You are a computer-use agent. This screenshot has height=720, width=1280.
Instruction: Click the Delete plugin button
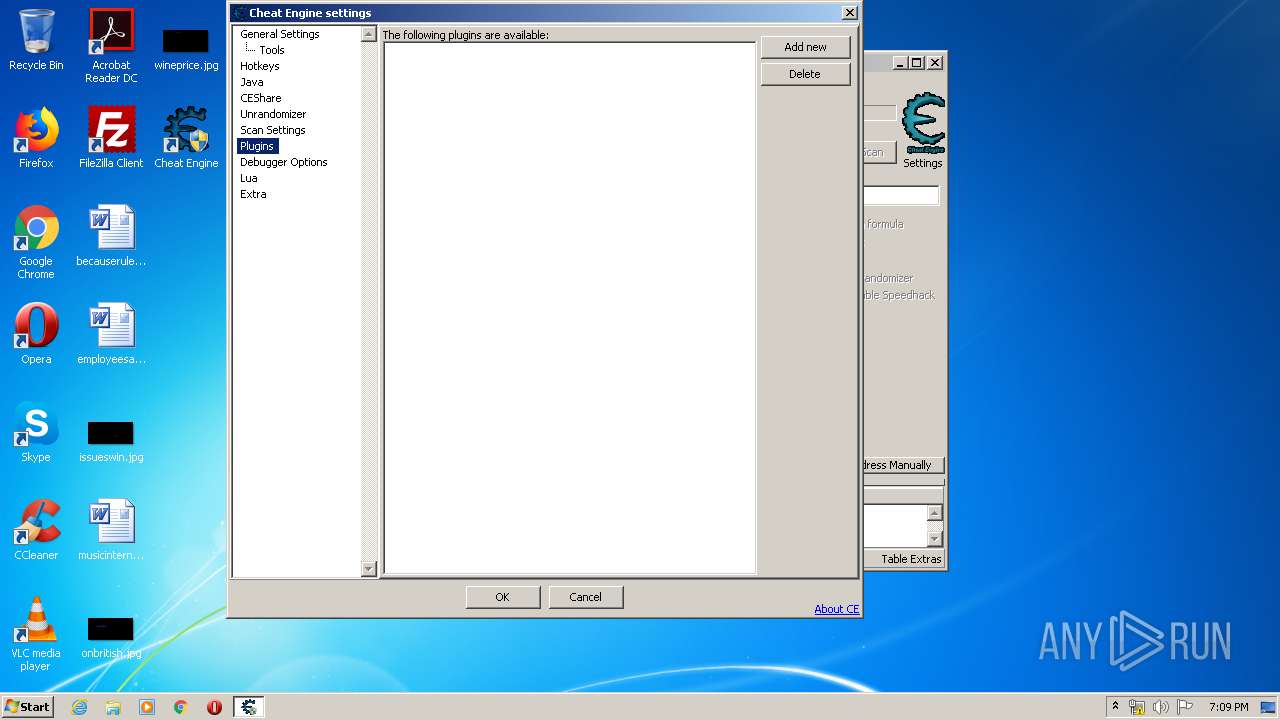[x=805, y=74]
